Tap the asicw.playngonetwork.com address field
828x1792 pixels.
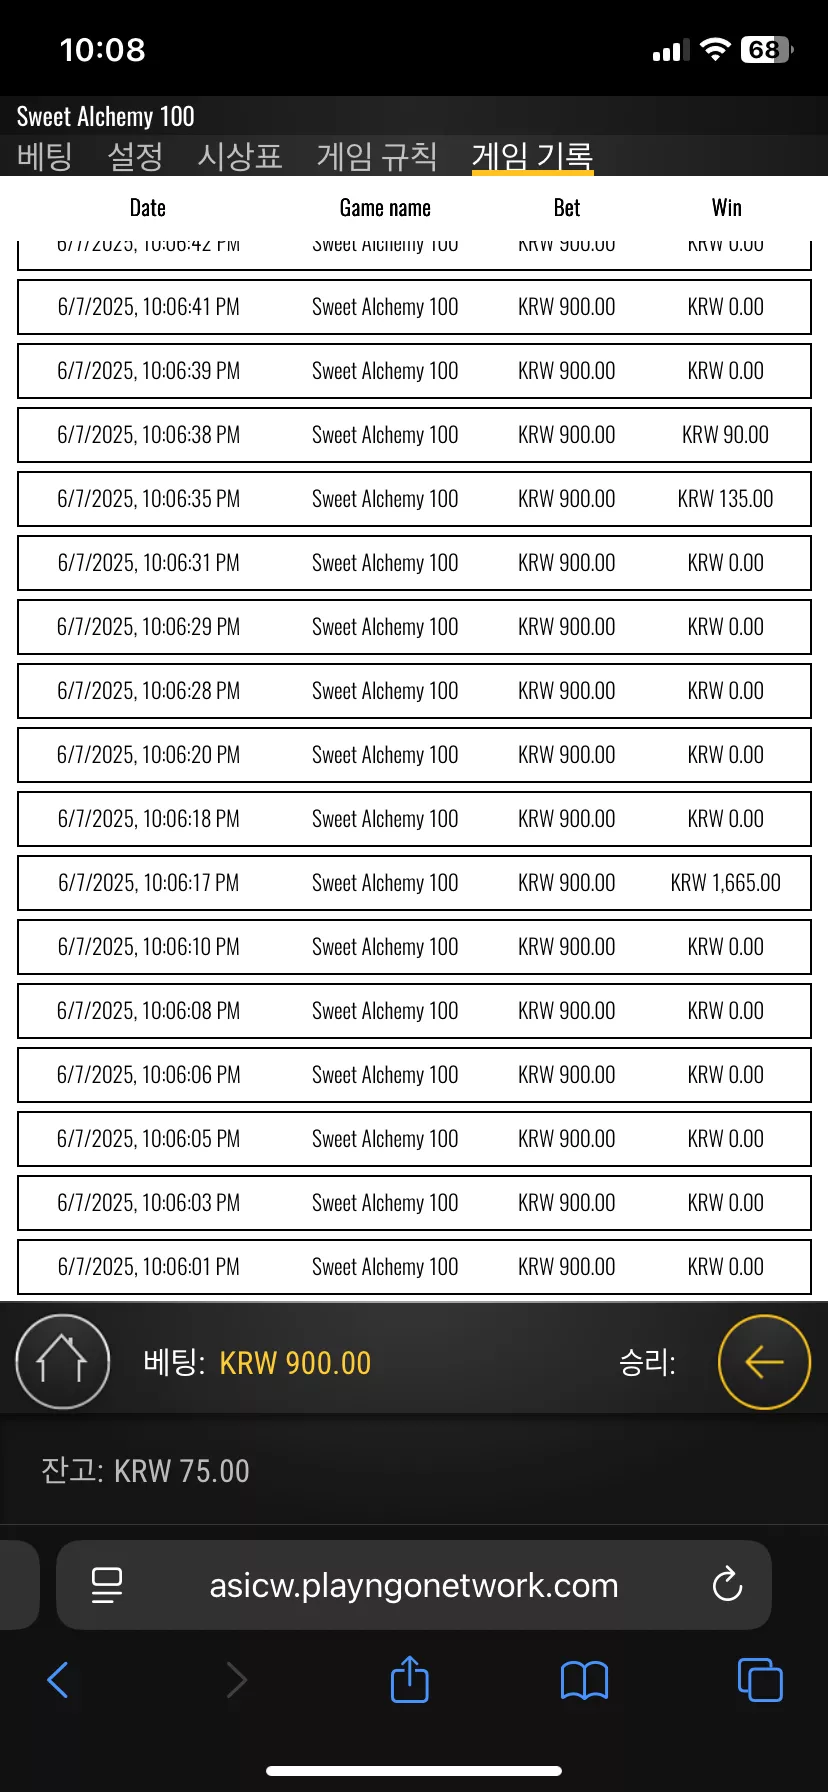tap(414, 1585)
